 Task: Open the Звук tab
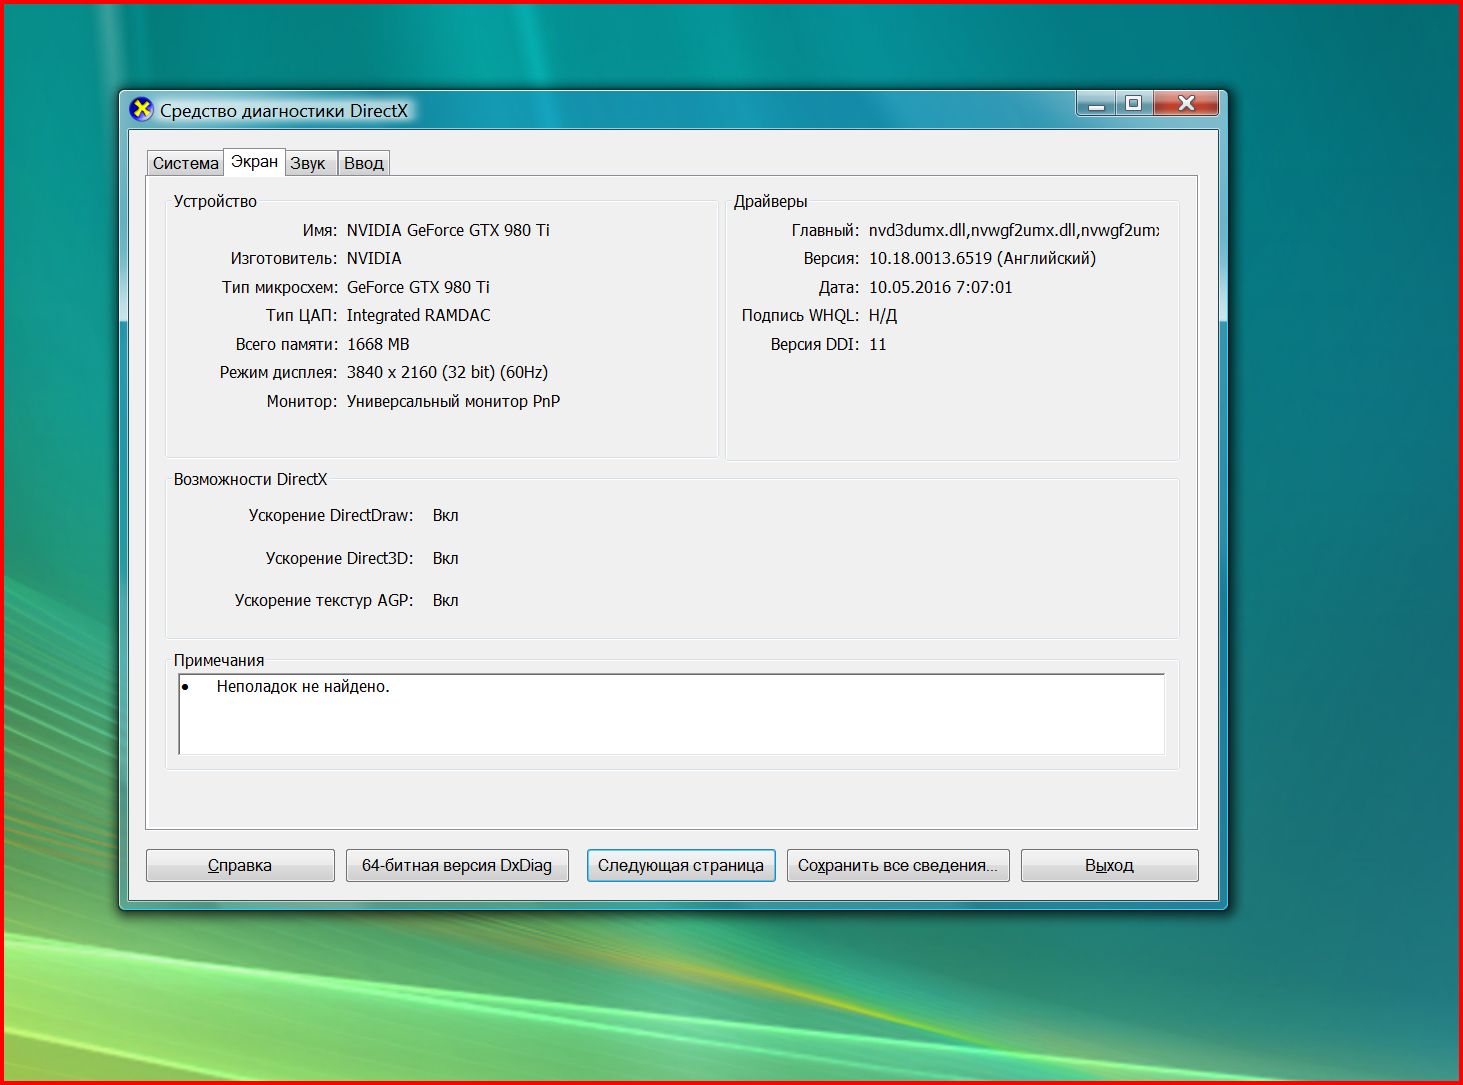pos(308,163)
